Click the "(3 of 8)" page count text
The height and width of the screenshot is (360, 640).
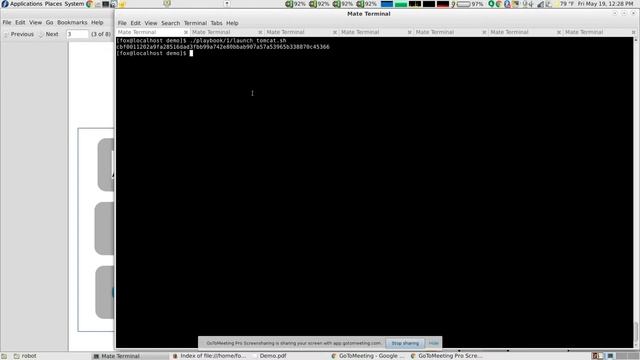tap(101, 34)
